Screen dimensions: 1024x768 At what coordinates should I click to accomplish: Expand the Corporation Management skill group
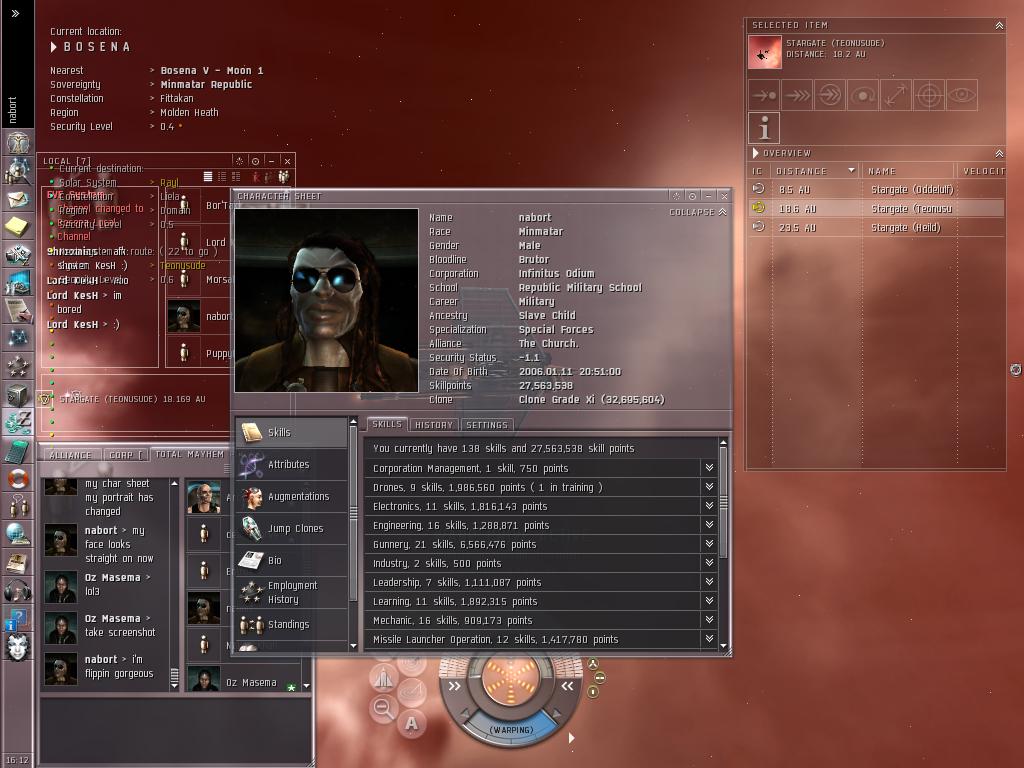pyautogui.click(x=709, y=468)
